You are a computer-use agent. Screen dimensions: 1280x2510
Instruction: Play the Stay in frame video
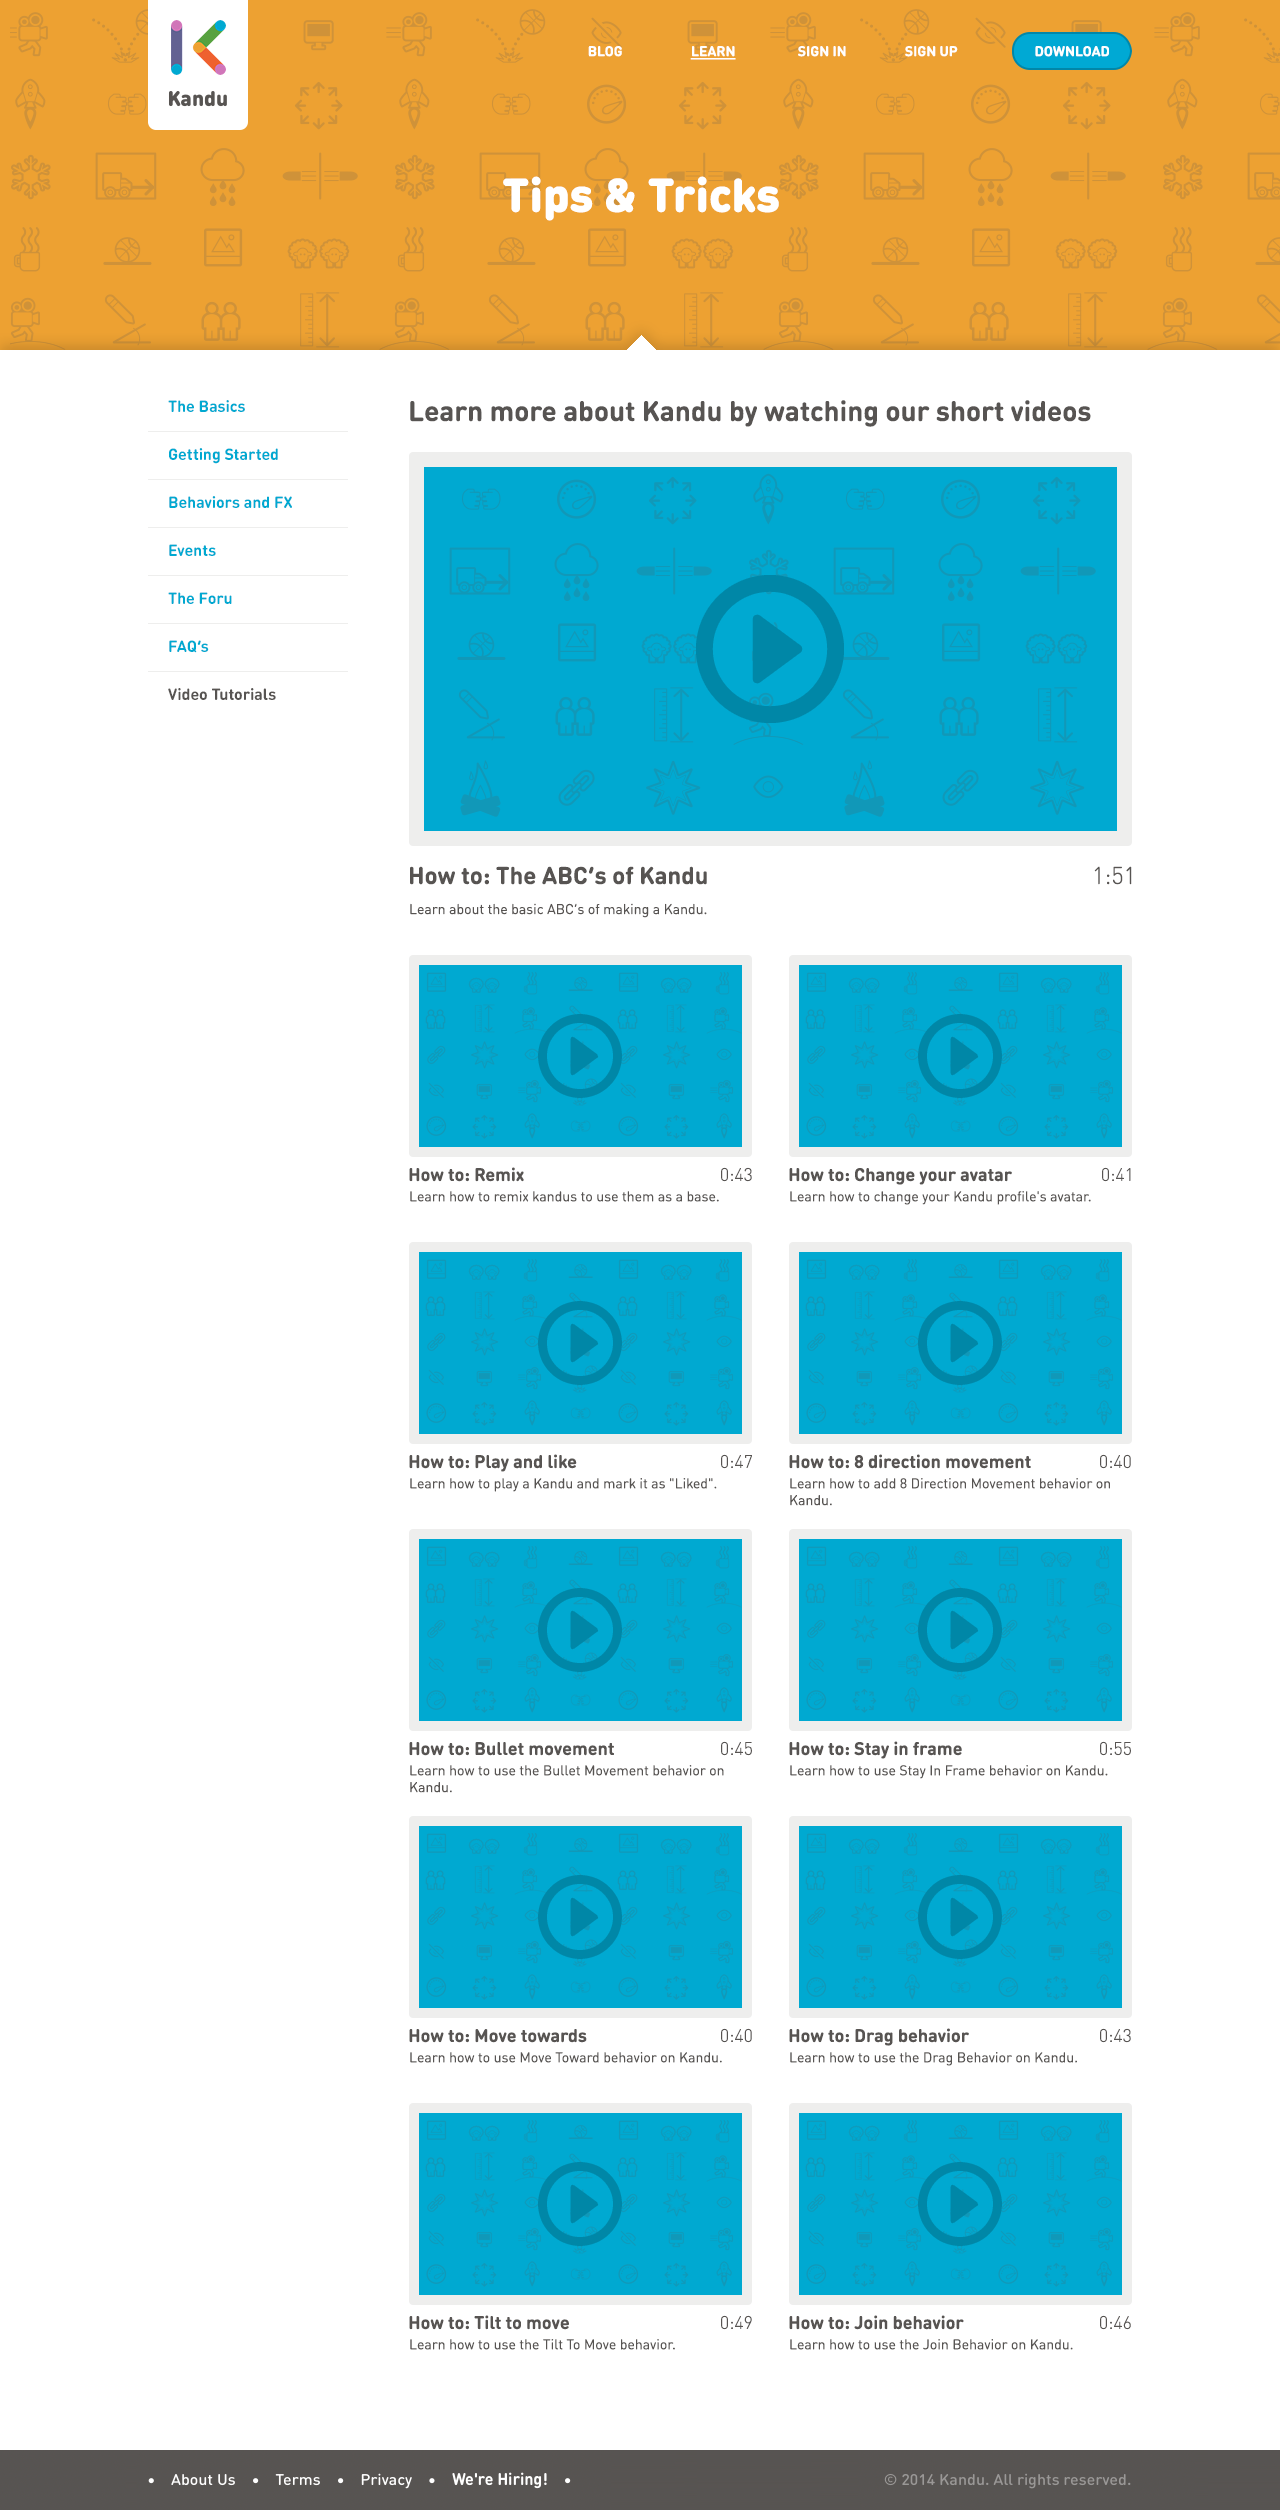point(960,1630)
